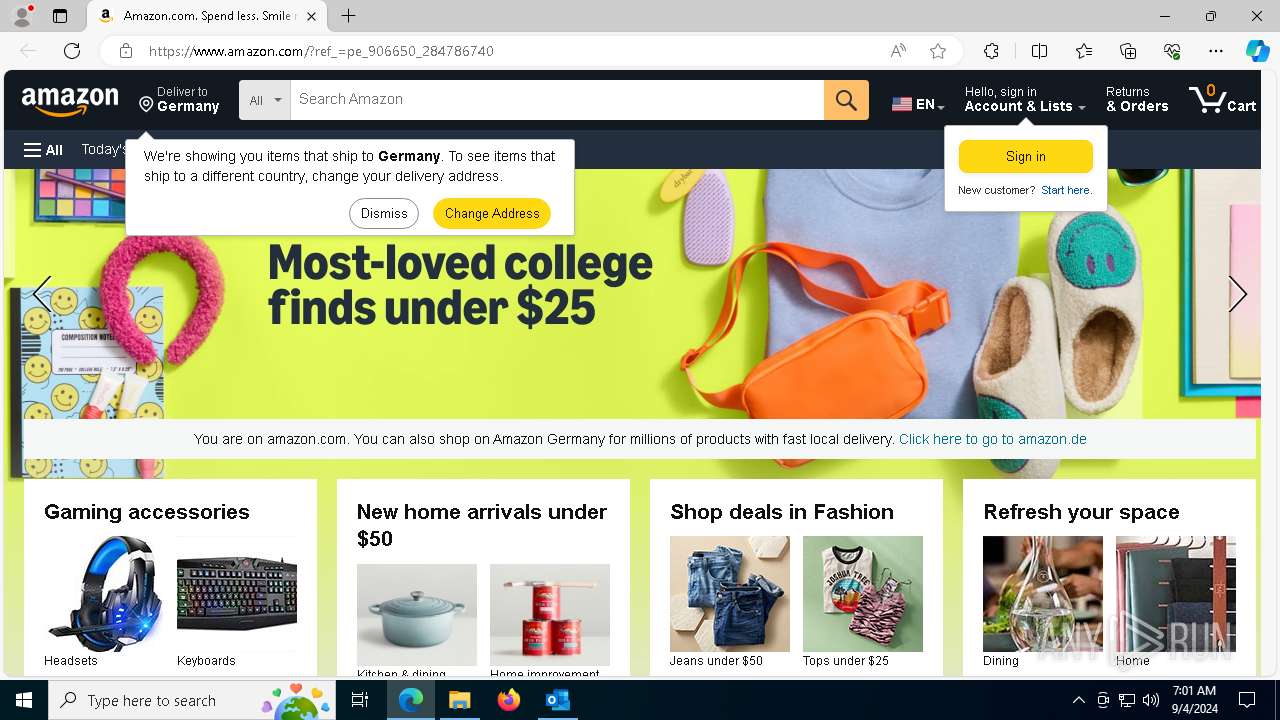1280x720 pixels.
Task: Open the EN language selector dropdown
Action: tap(918, 104)
